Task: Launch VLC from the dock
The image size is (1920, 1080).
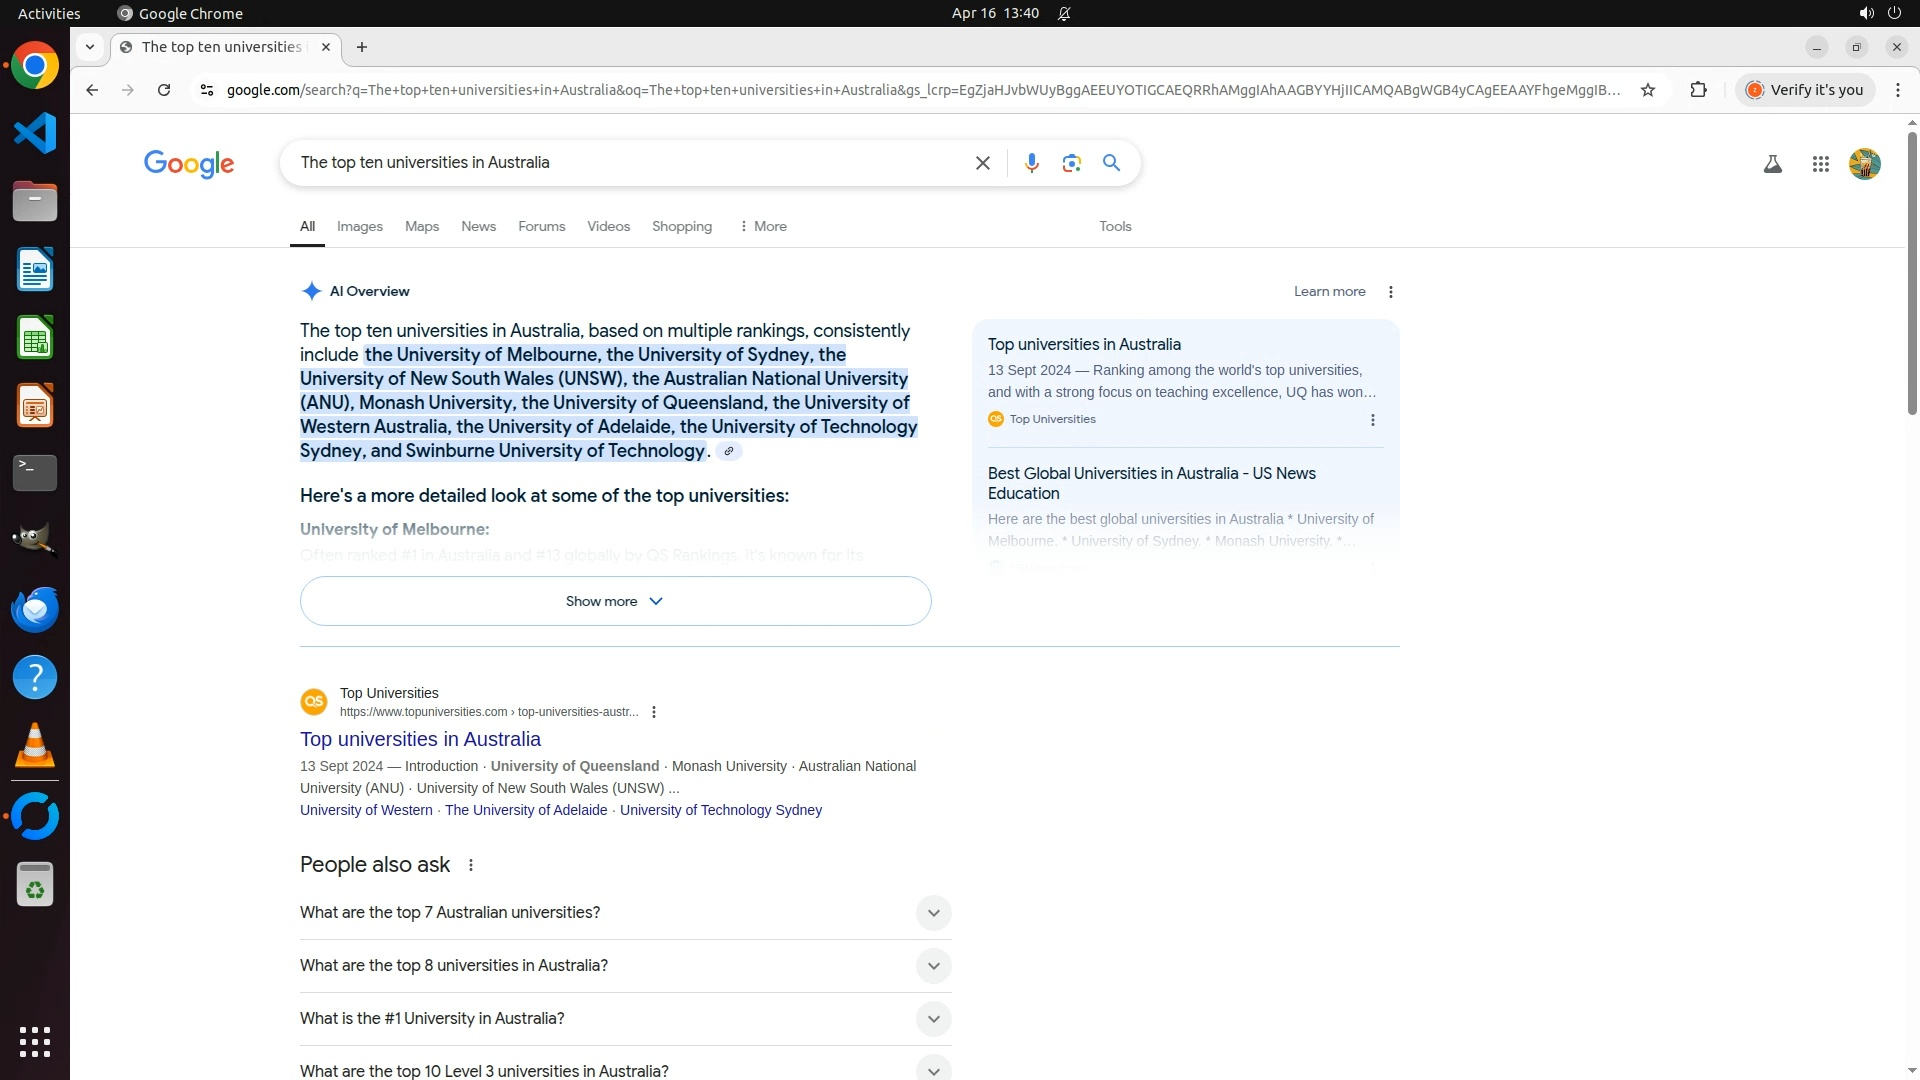Action: pyautogui.click(x=35, y=746)
